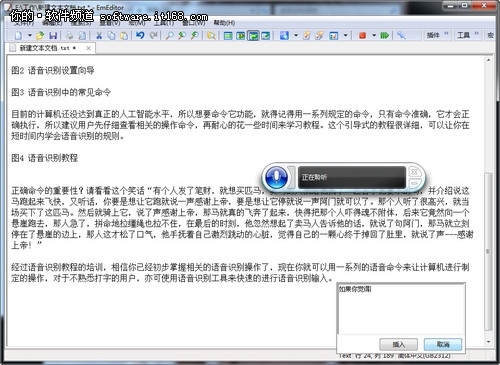Expand the 插件 plugins toolbar chevron
This screenshot has width=500, height=365.
pyautogui.click(x=446, y=34)
